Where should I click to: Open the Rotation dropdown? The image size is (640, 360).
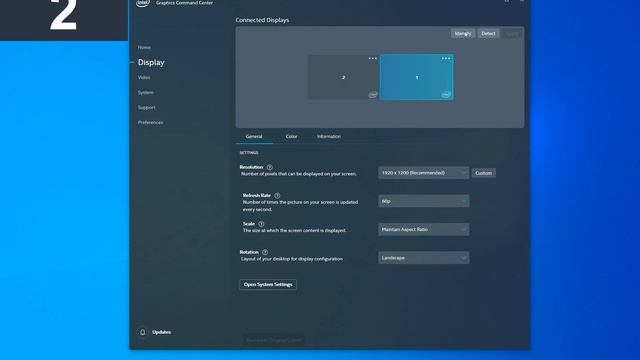click(424, 258)
